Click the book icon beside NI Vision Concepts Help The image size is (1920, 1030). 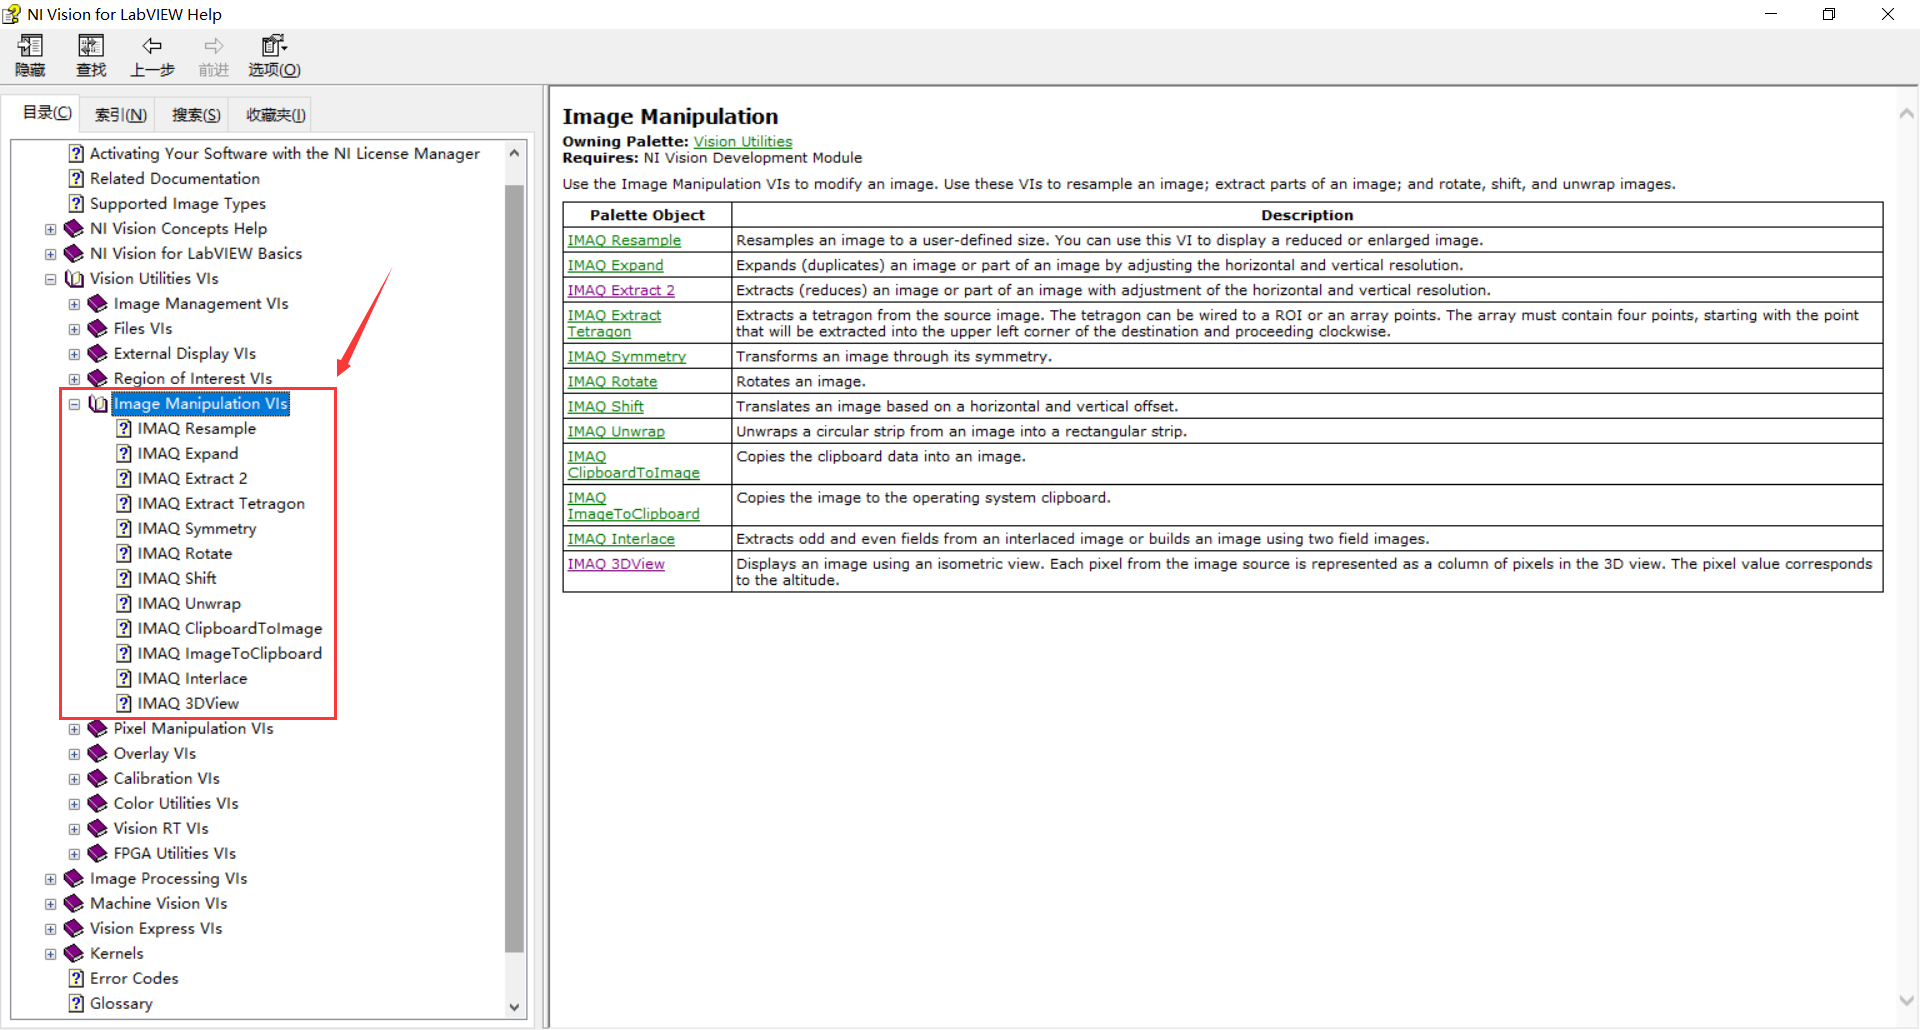pos(73,228)
